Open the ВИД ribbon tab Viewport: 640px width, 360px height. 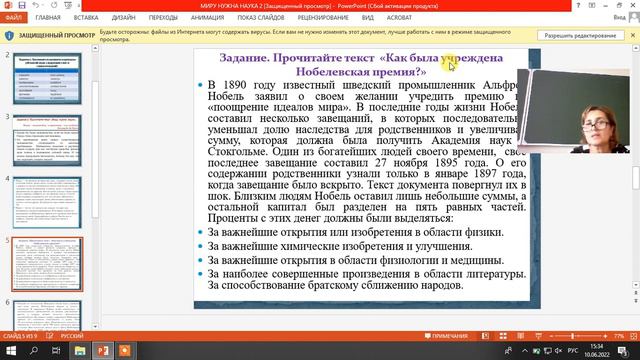tap(367, 18)
